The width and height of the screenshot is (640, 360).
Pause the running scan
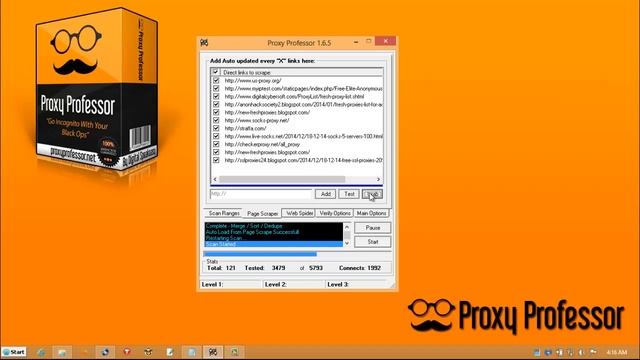tap(373, 228)
